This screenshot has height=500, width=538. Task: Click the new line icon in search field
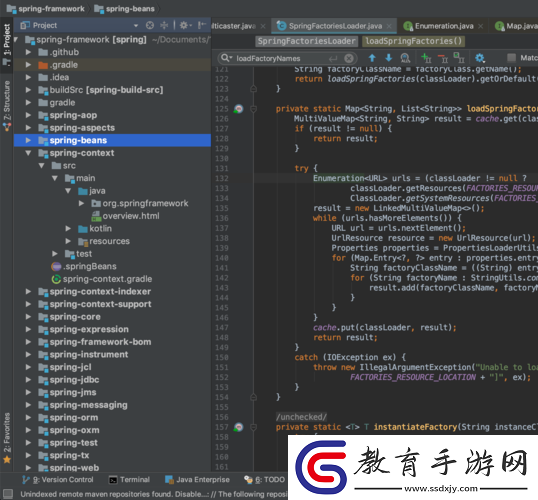click(x=333, y=59)
